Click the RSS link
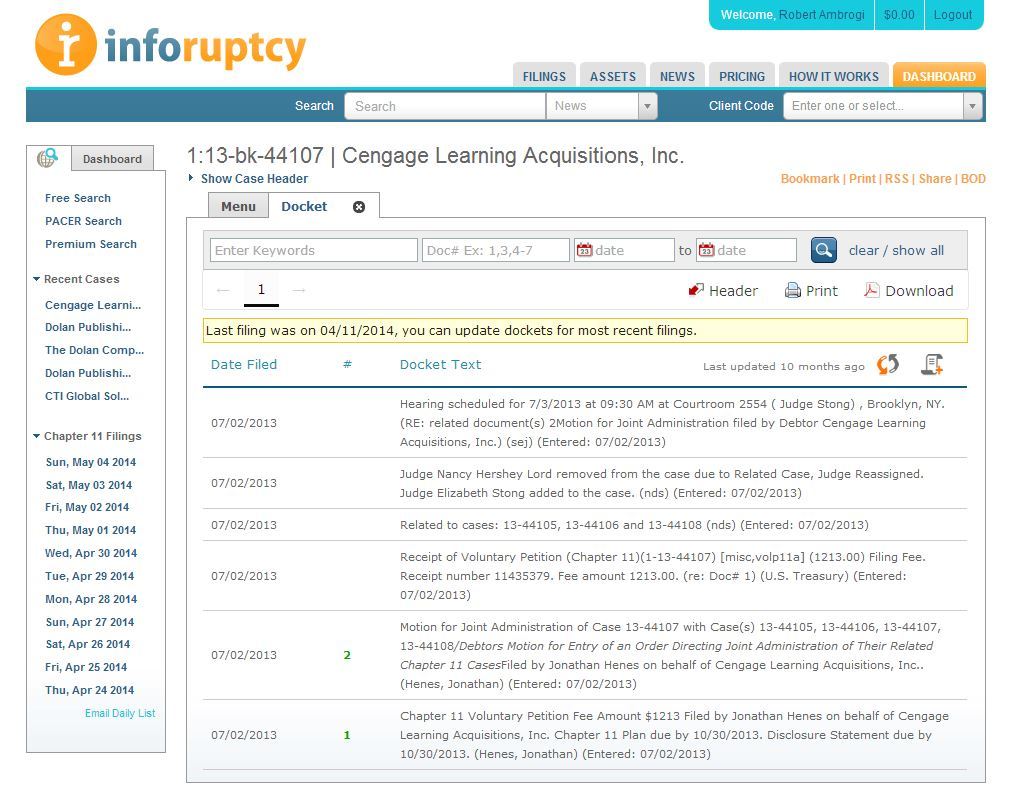 (x=896, y=178)
